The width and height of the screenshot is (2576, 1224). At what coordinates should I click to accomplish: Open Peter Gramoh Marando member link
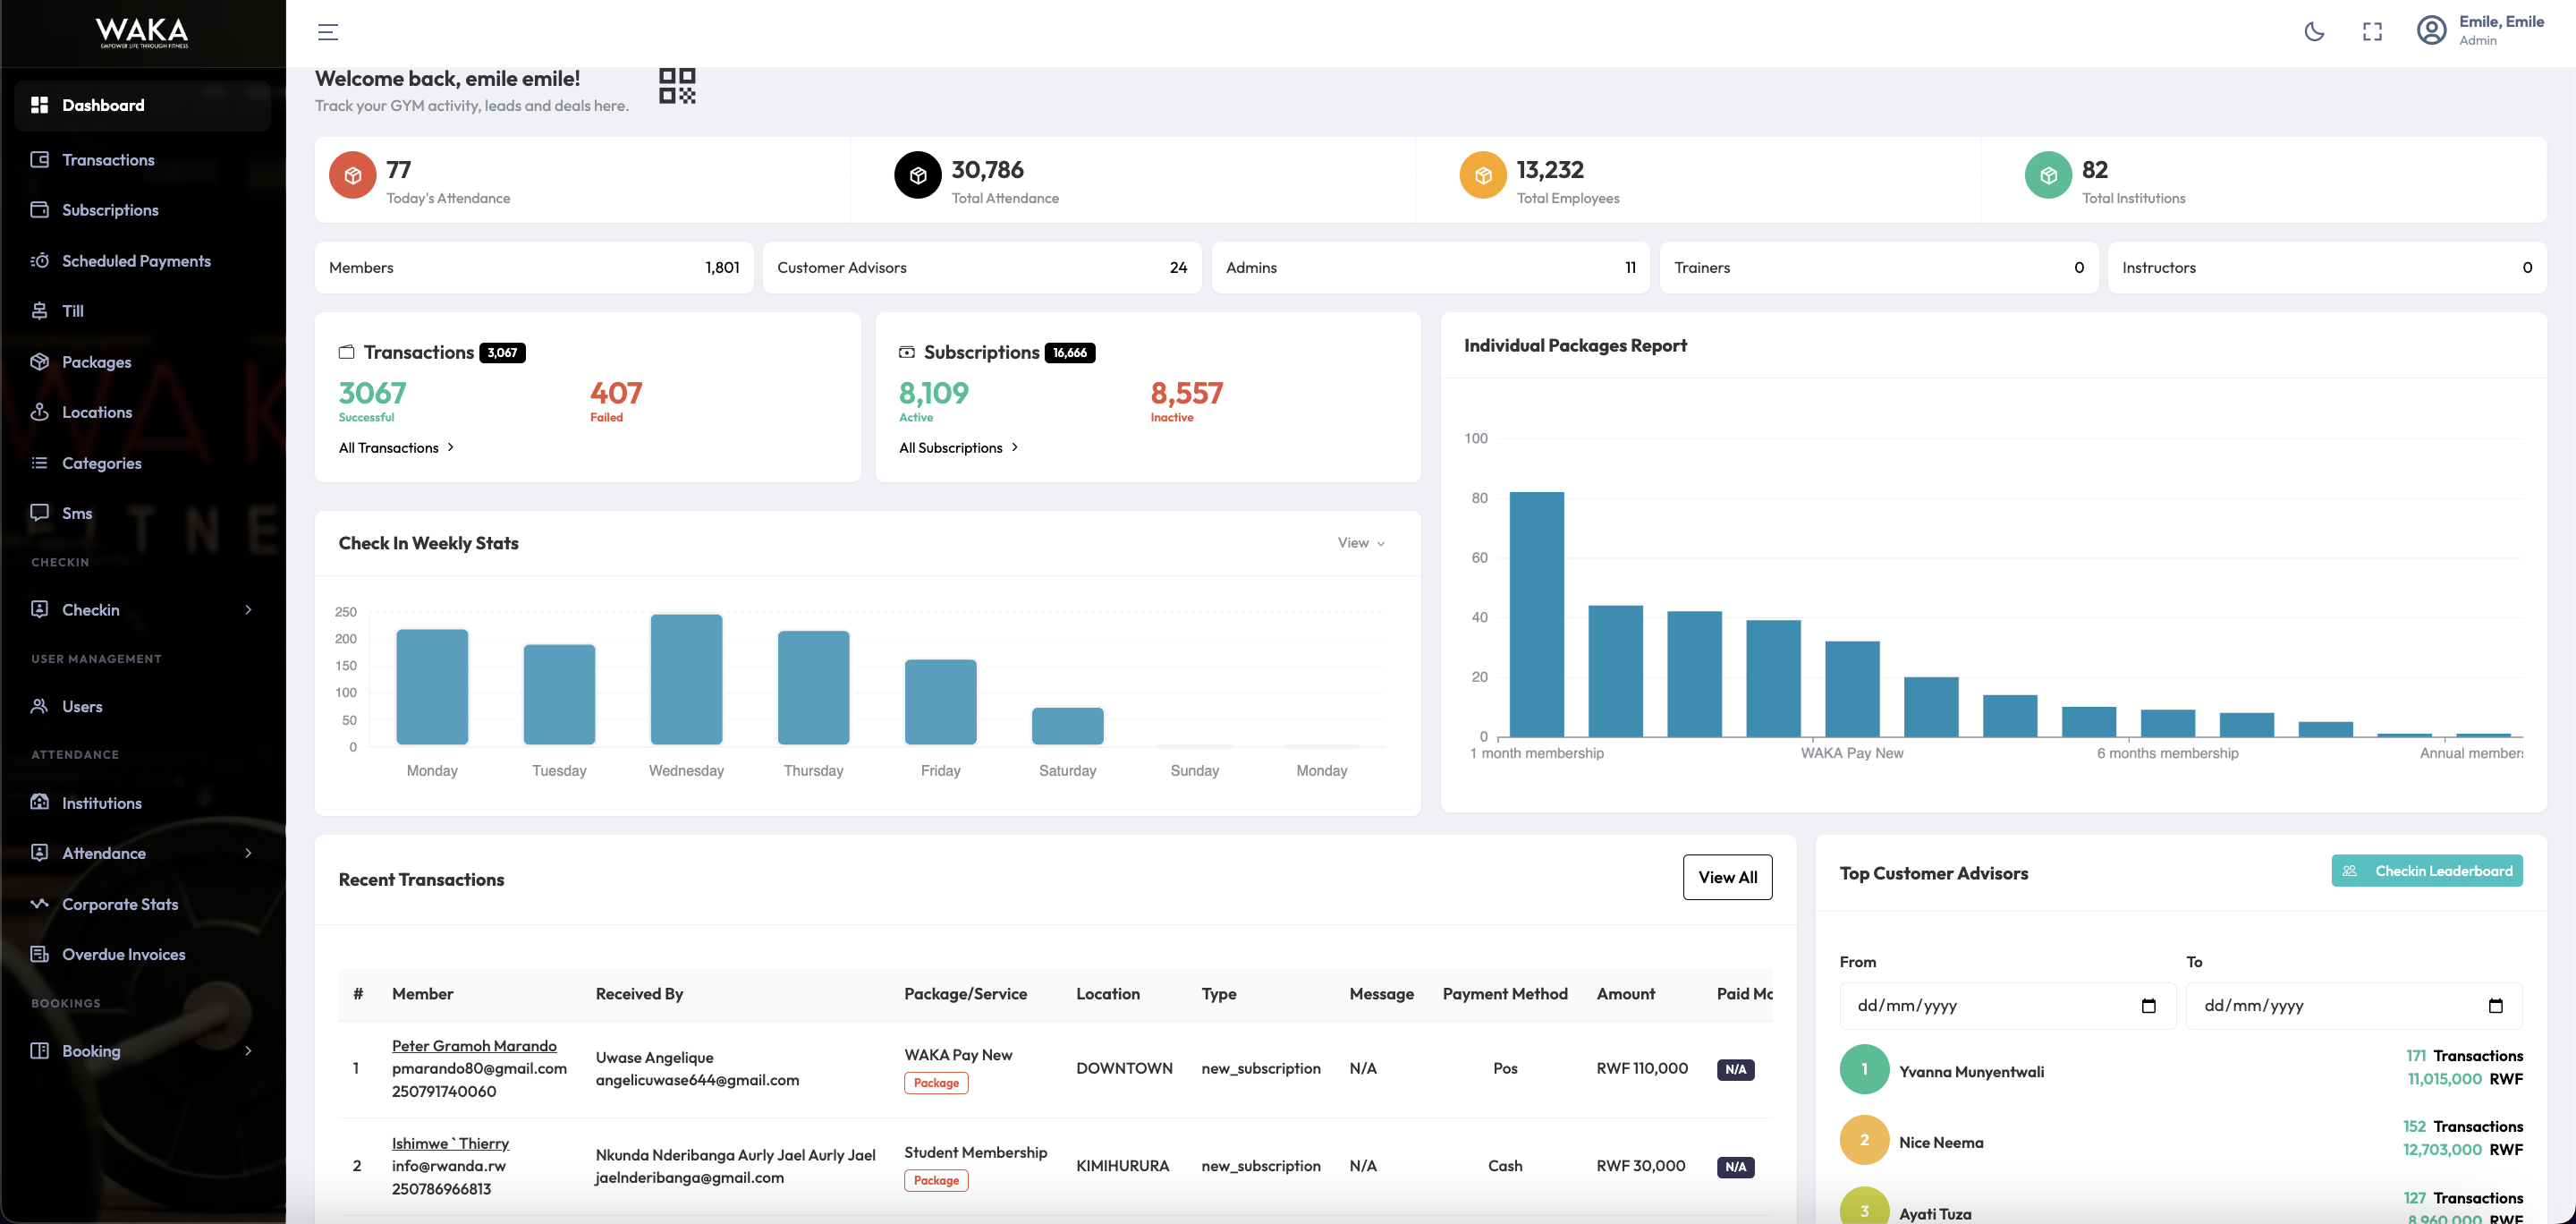coord(475,1045)
